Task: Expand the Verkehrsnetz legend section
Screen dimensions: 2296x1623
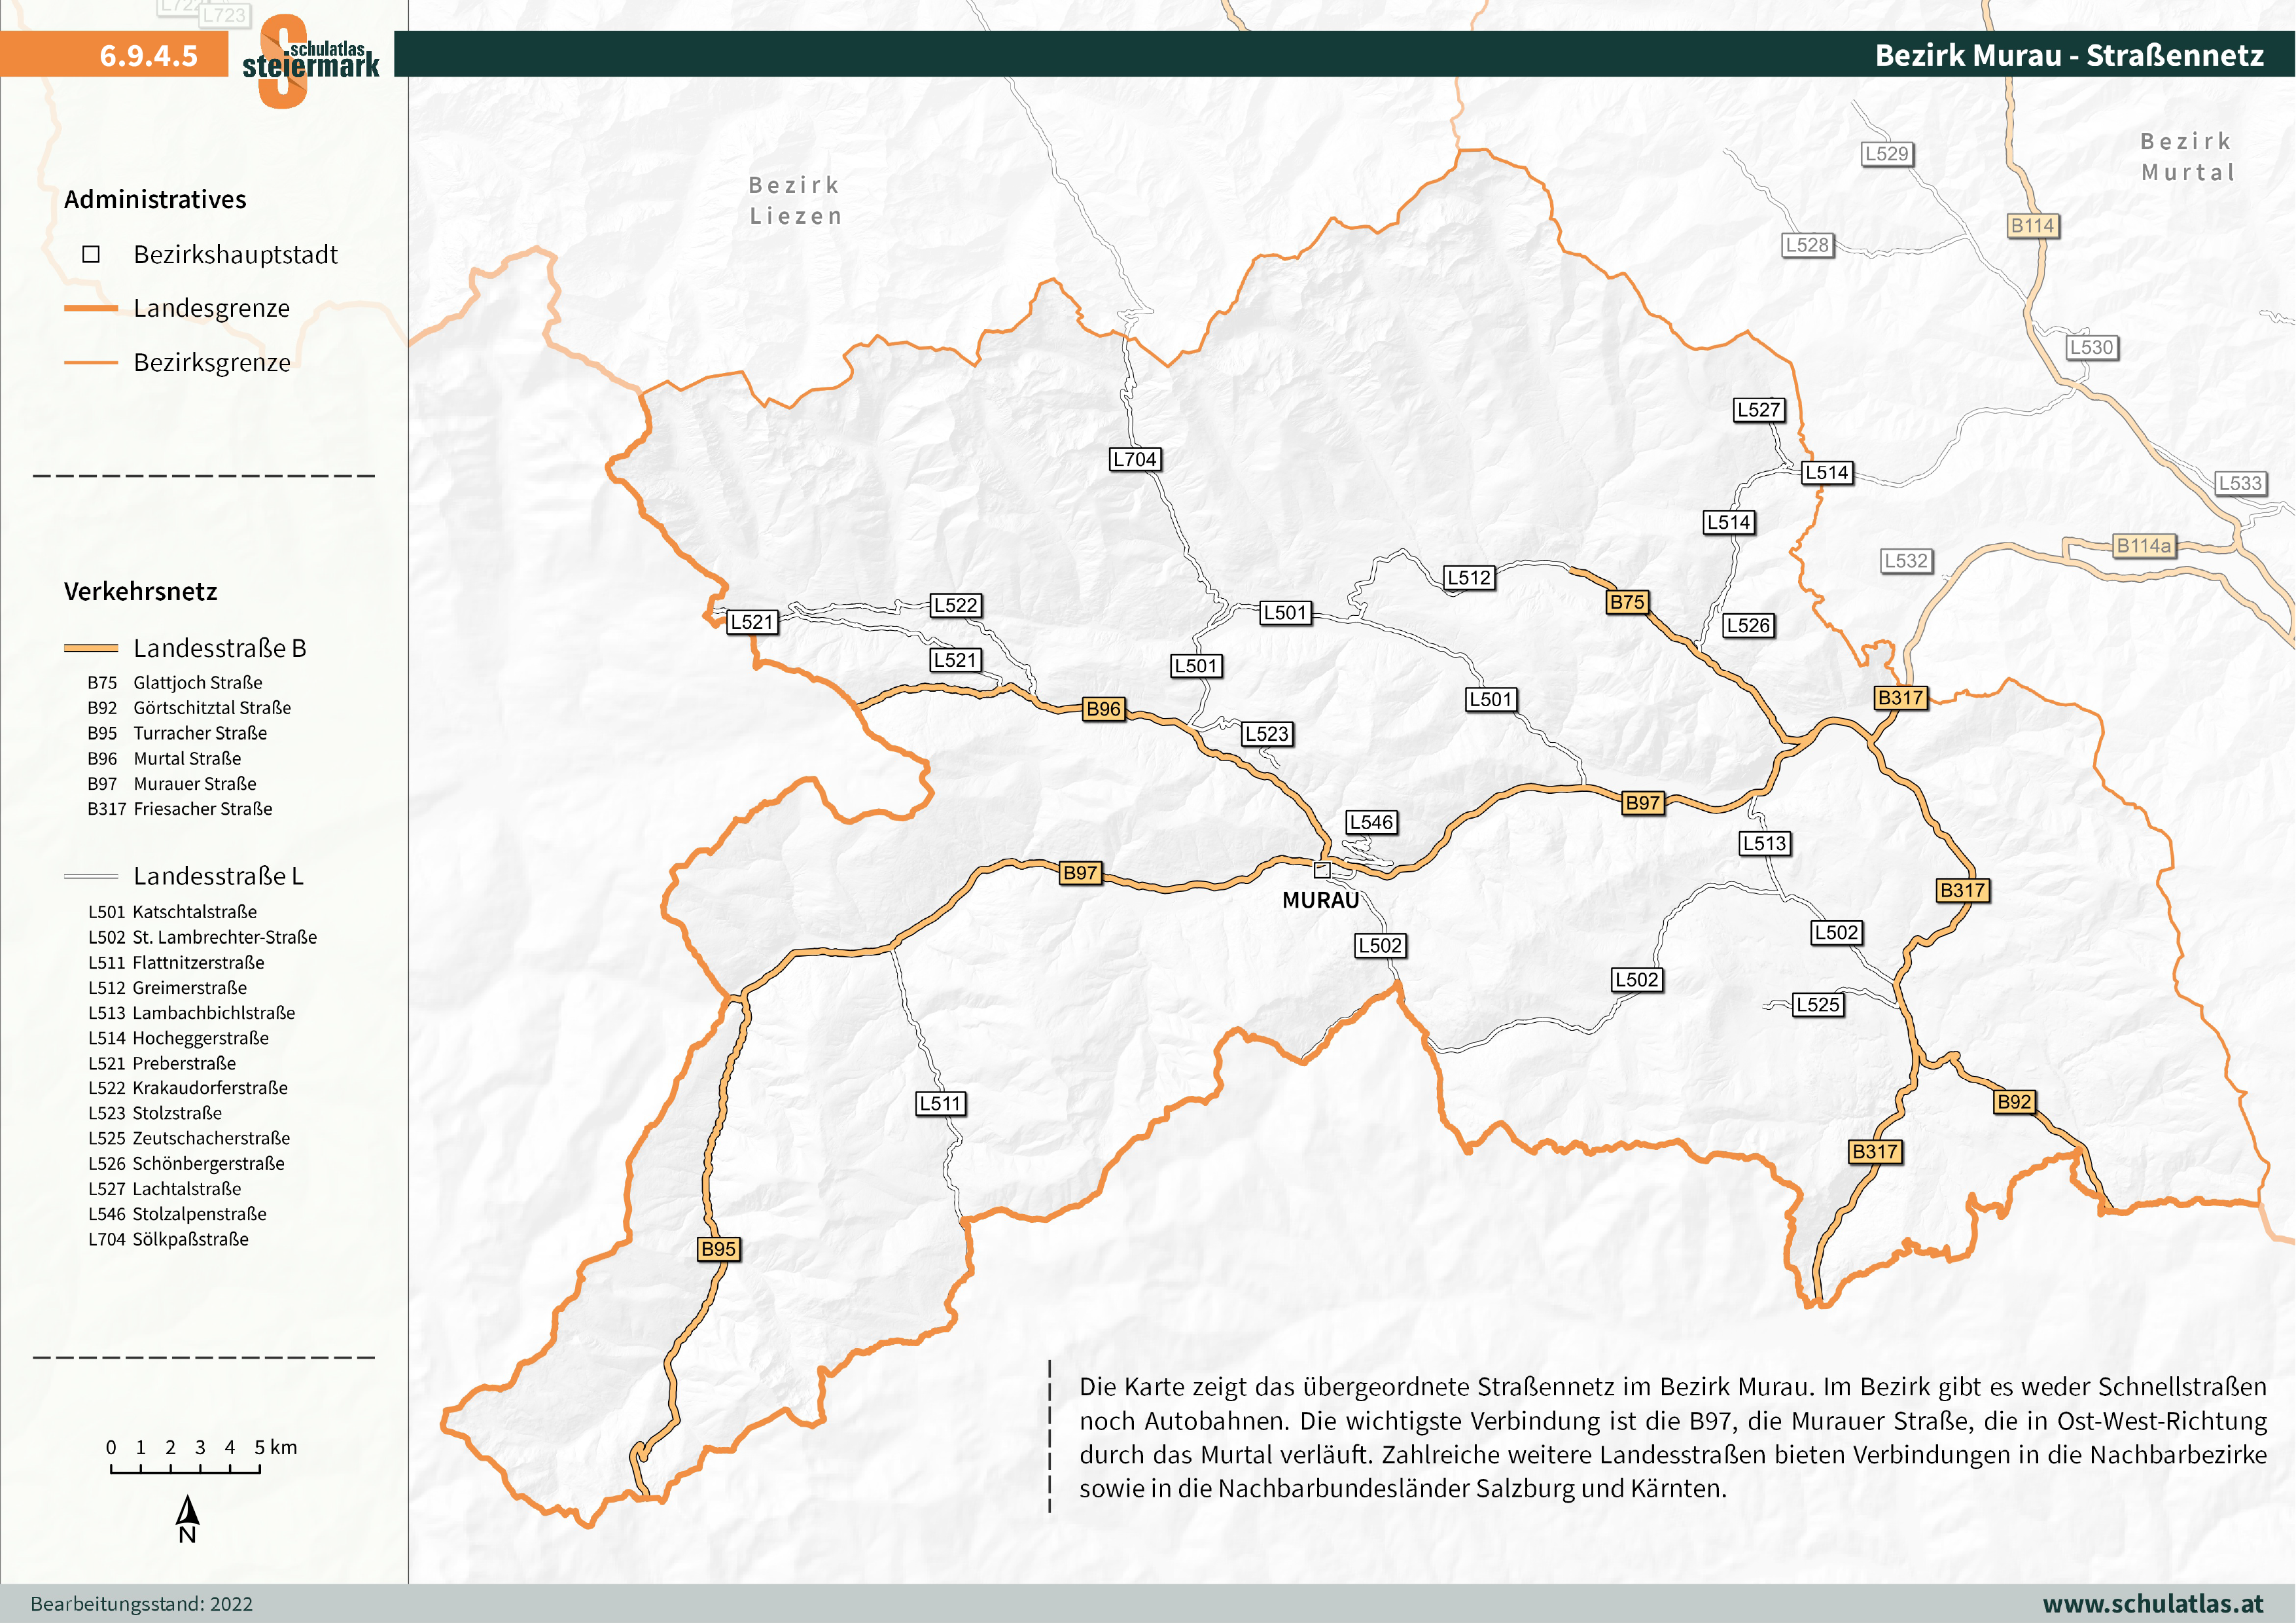Action: coord(140,592)
